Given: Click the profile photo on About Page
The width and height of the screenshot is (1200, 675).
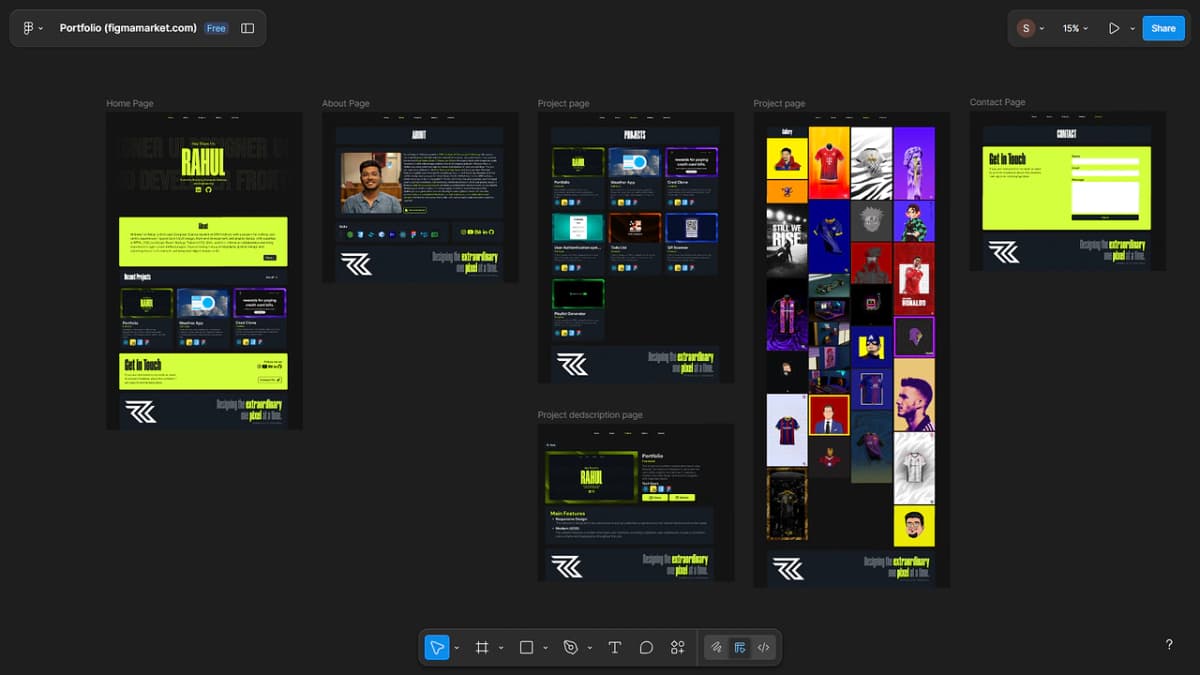Looking at the screenshot, I should click(x=371, y=183).
